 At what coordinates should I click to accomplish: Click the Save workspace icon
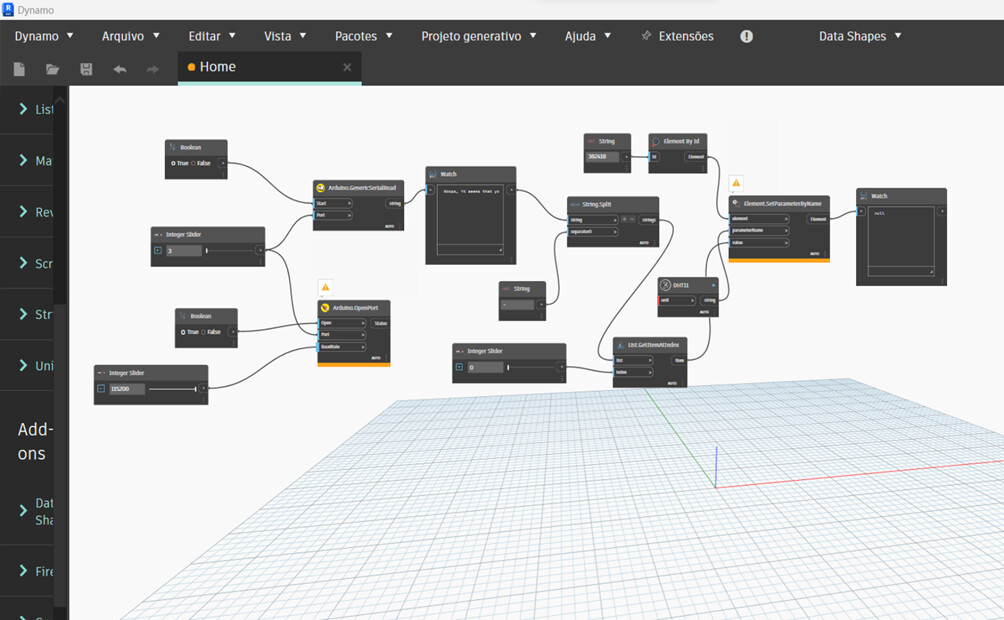point(86,69)
